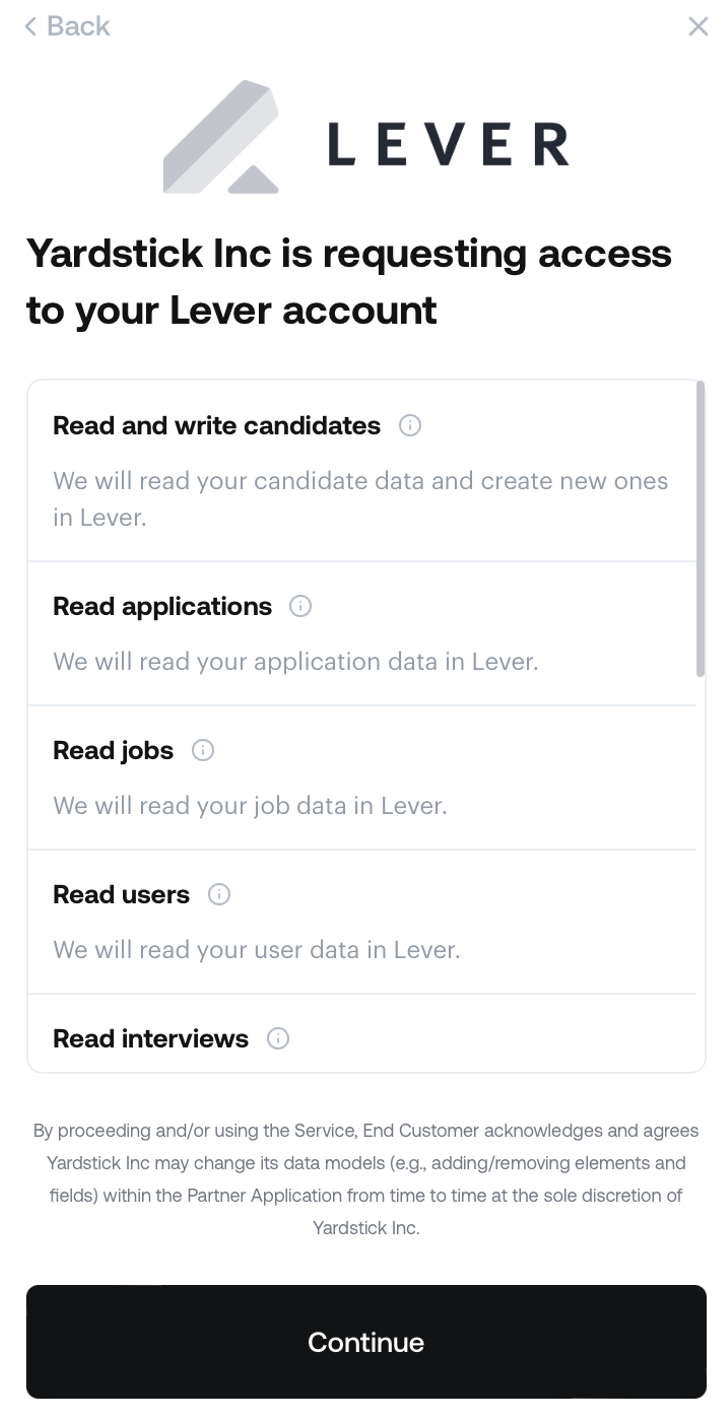Select the Read users permission entry
The height and width of the screenshot is (1410, 728).
tap(360, 920)
